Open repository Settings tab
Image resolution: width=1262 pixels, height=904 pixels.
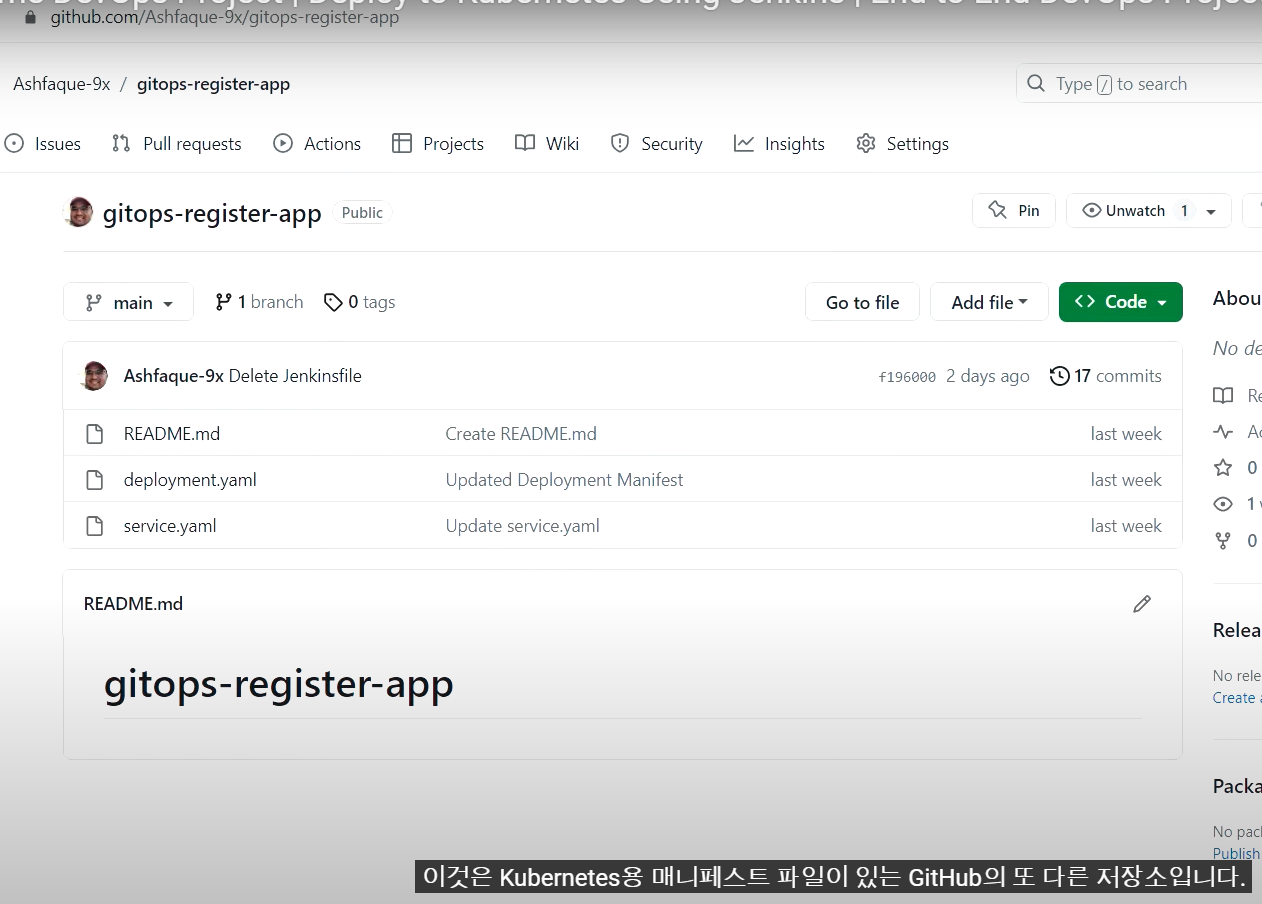click(902, 144)
